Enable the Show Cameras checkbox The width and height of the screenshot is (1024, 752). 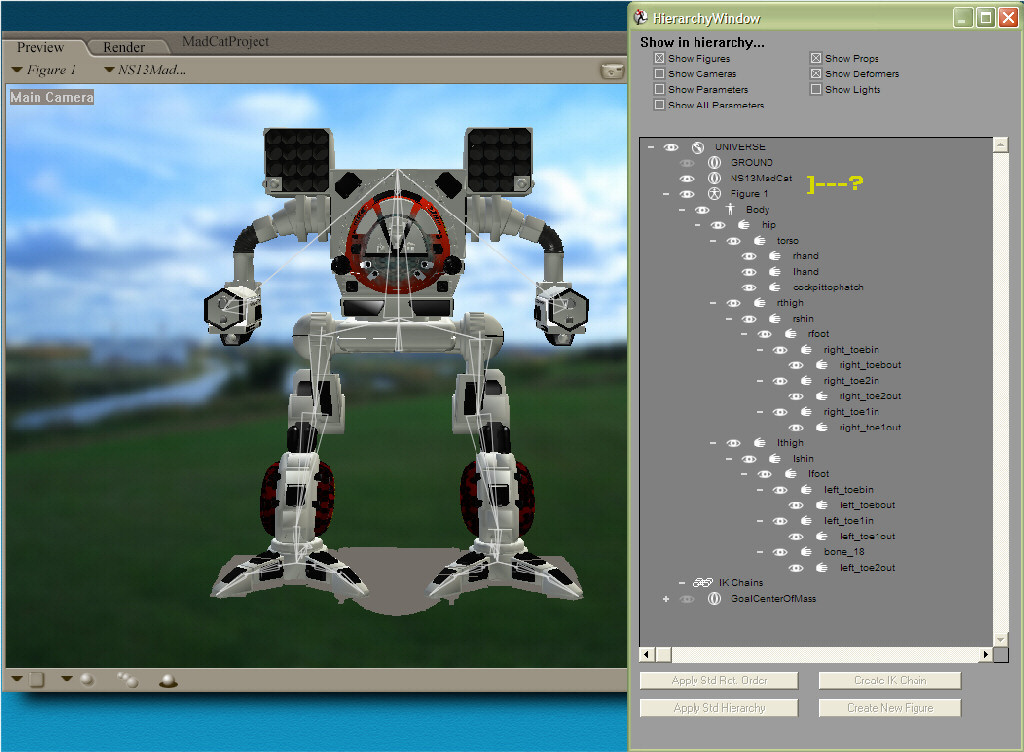pyautogui.click(x=659, y=74)
